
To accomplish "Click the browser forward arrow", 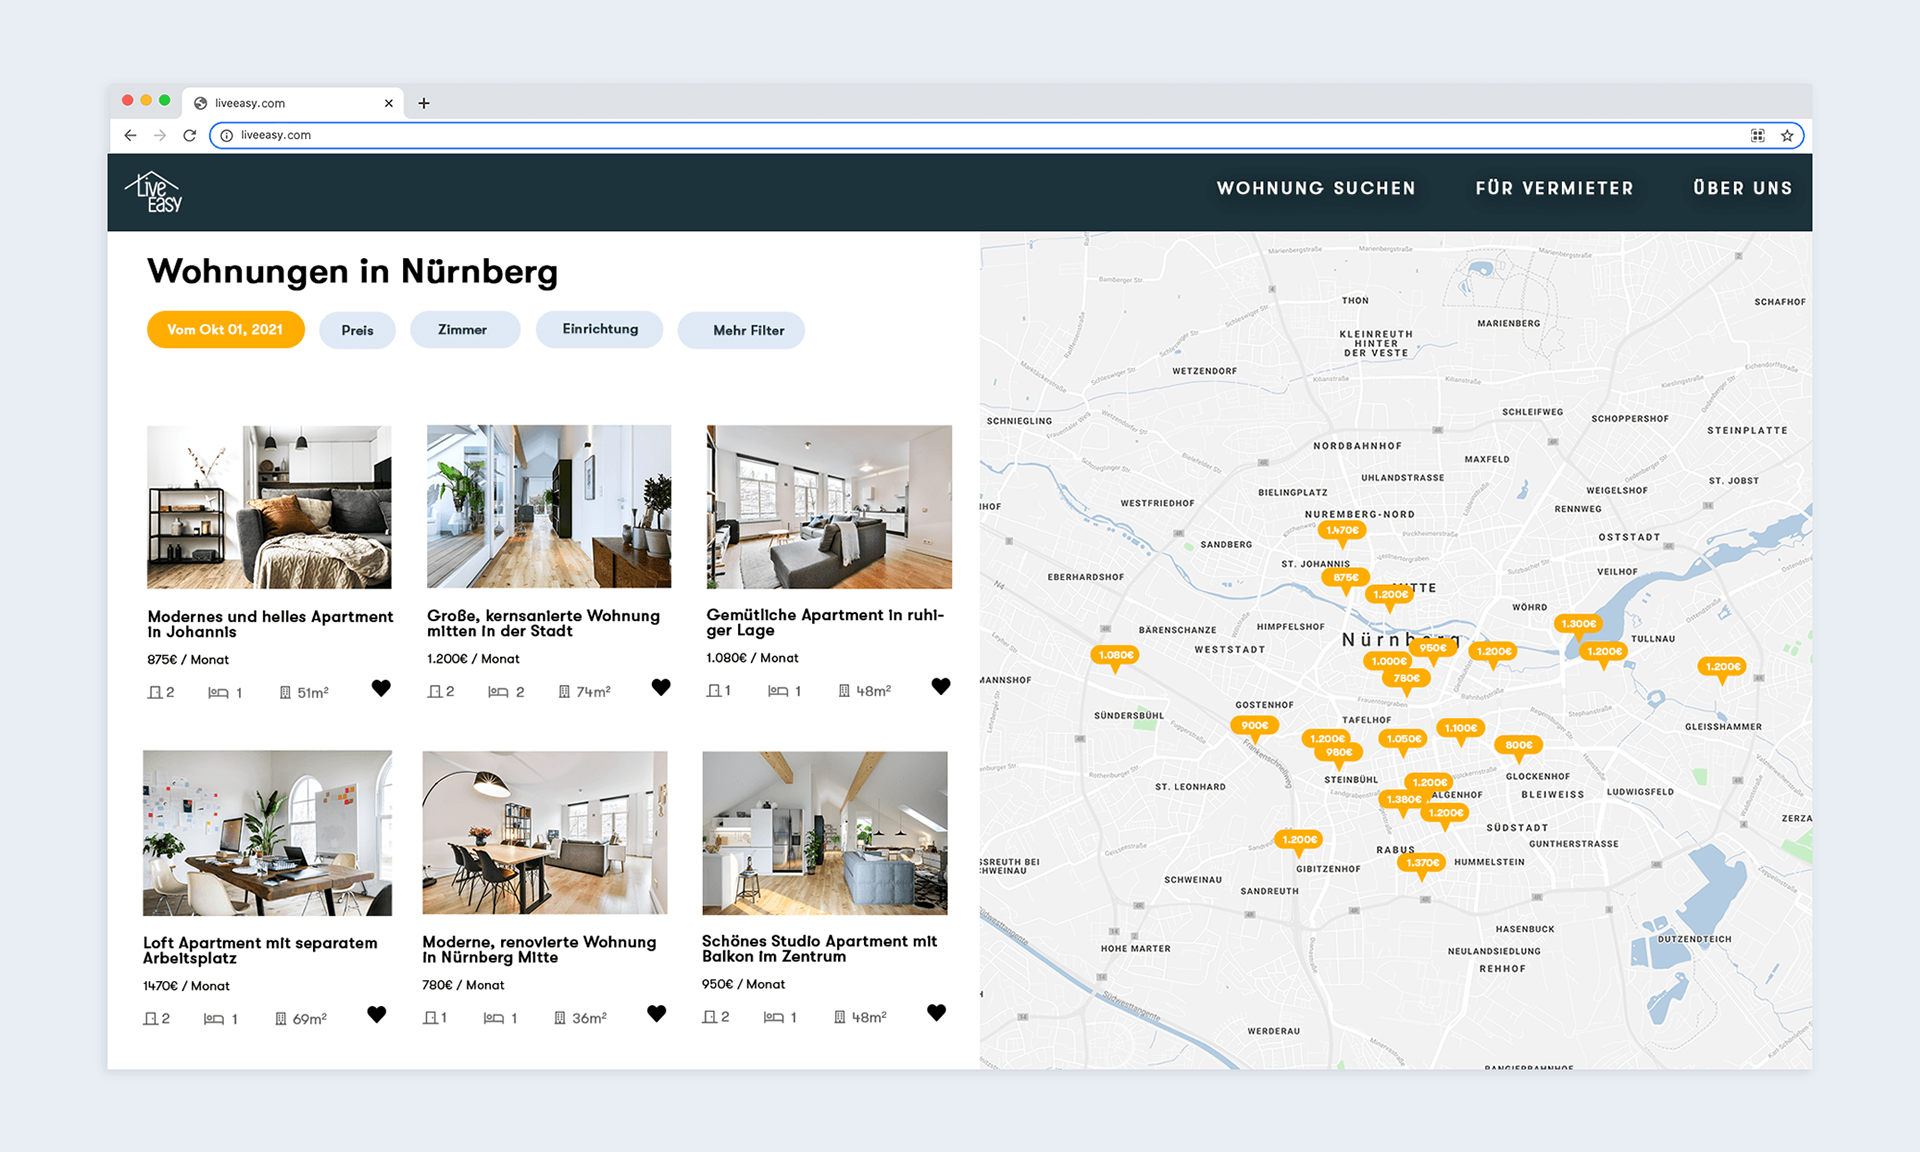I will point(160,135).
